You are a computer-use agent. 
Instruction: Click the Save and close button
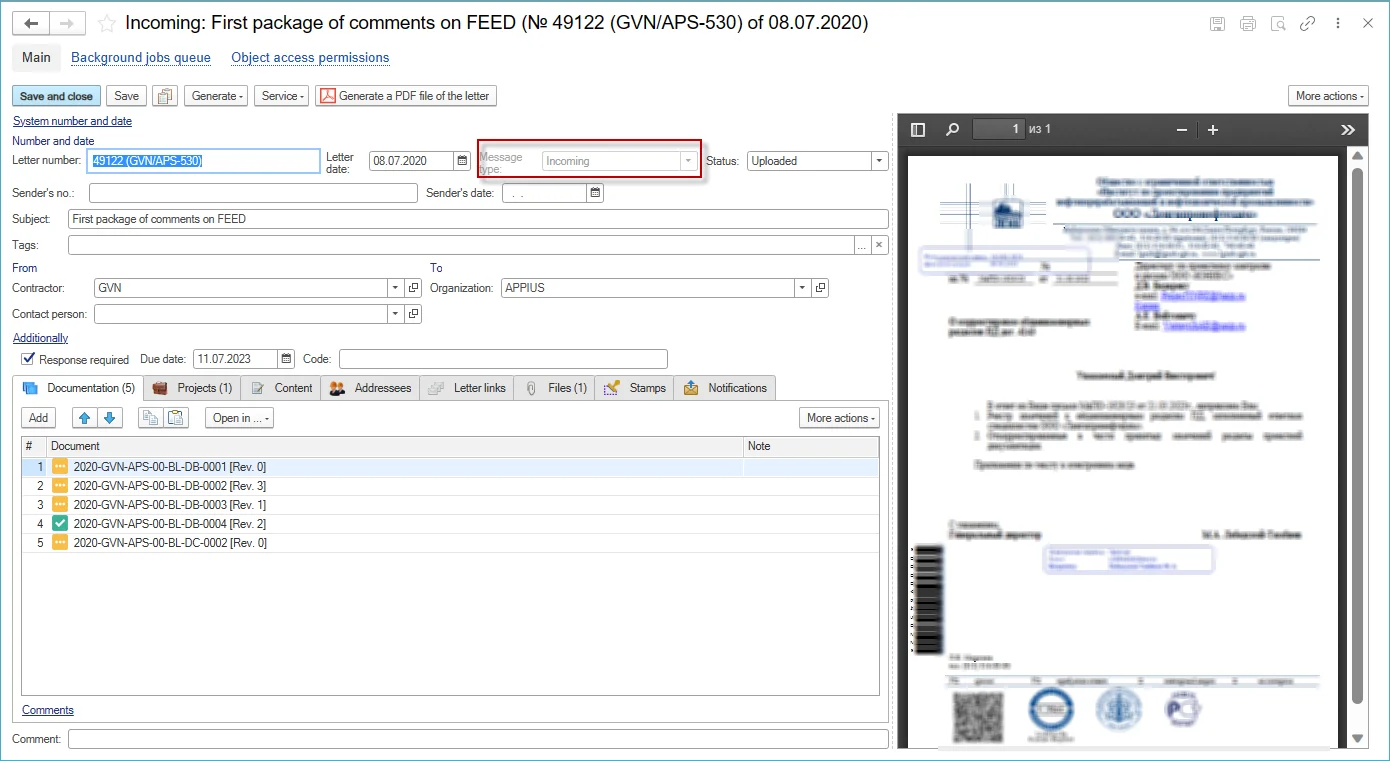click(x=56, y=96)
